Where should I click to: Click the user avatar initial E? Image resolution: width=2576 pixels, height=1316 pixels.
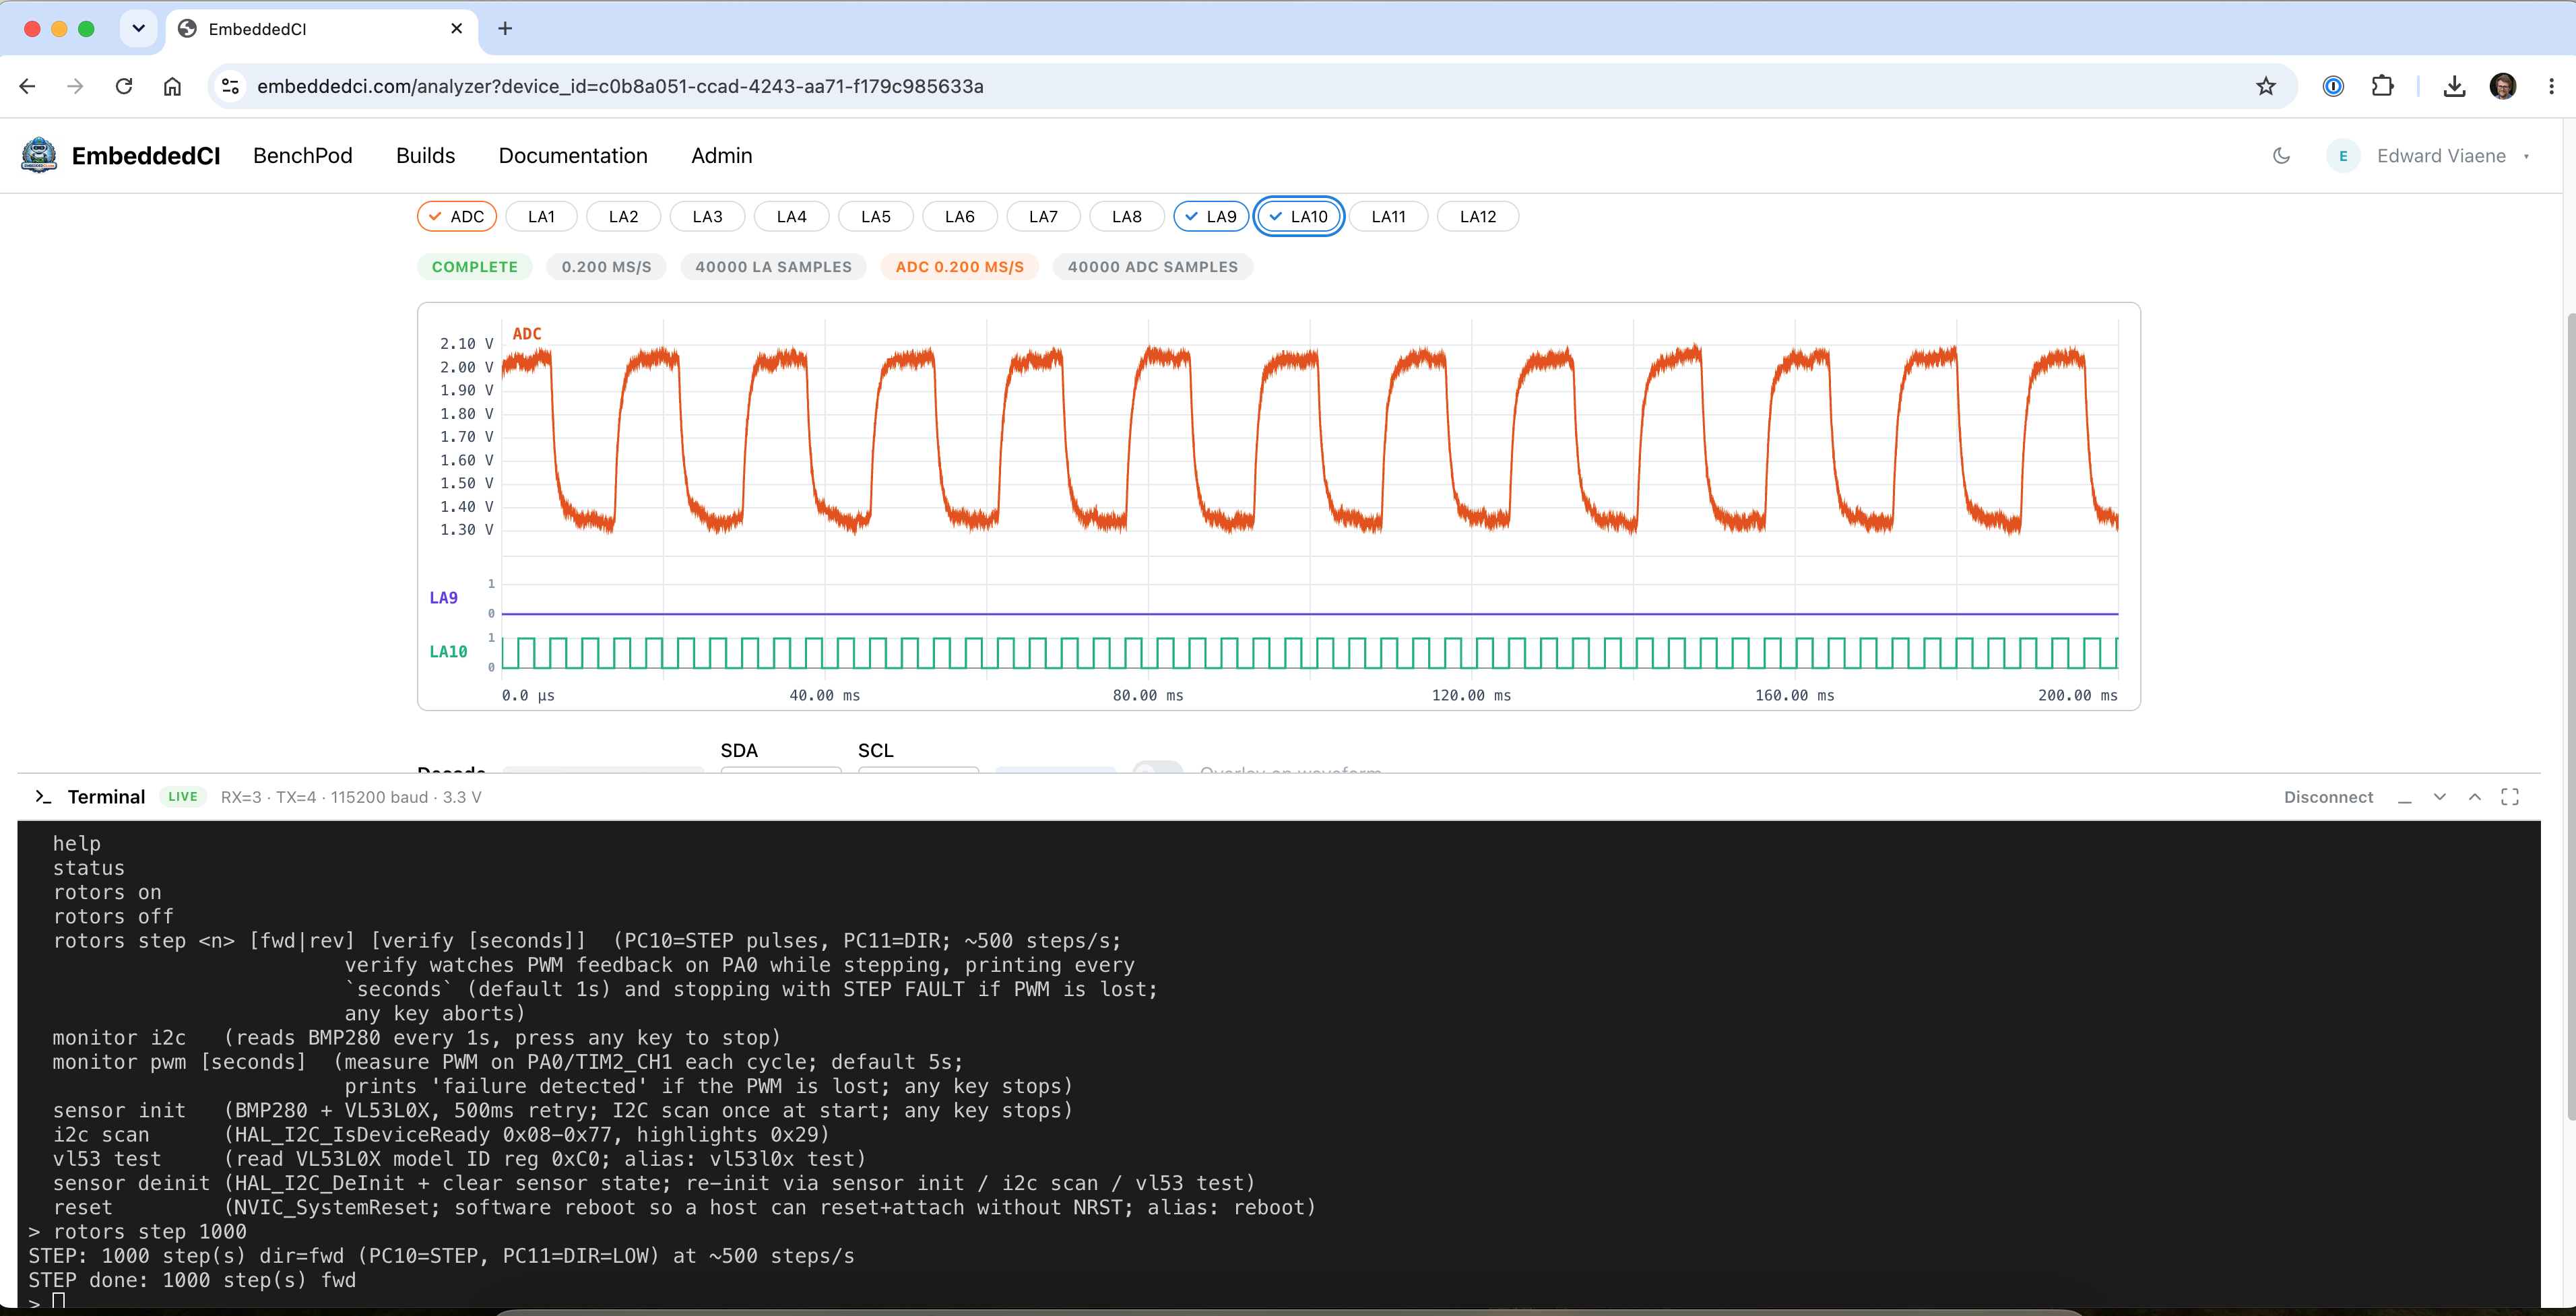pos(2343,156)
